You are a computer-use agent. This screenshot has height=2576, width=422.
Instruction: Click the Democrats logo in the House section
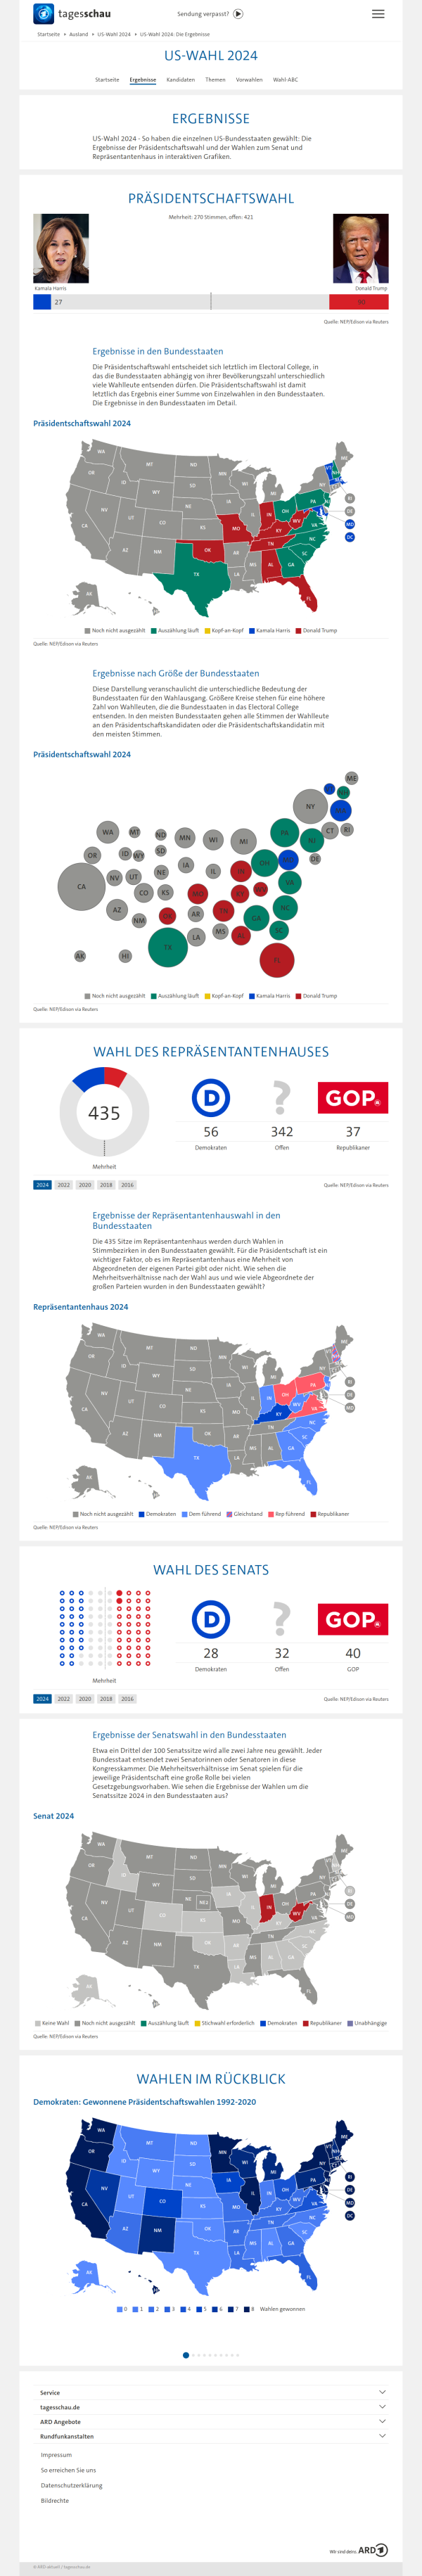(x=211, y=1098)
